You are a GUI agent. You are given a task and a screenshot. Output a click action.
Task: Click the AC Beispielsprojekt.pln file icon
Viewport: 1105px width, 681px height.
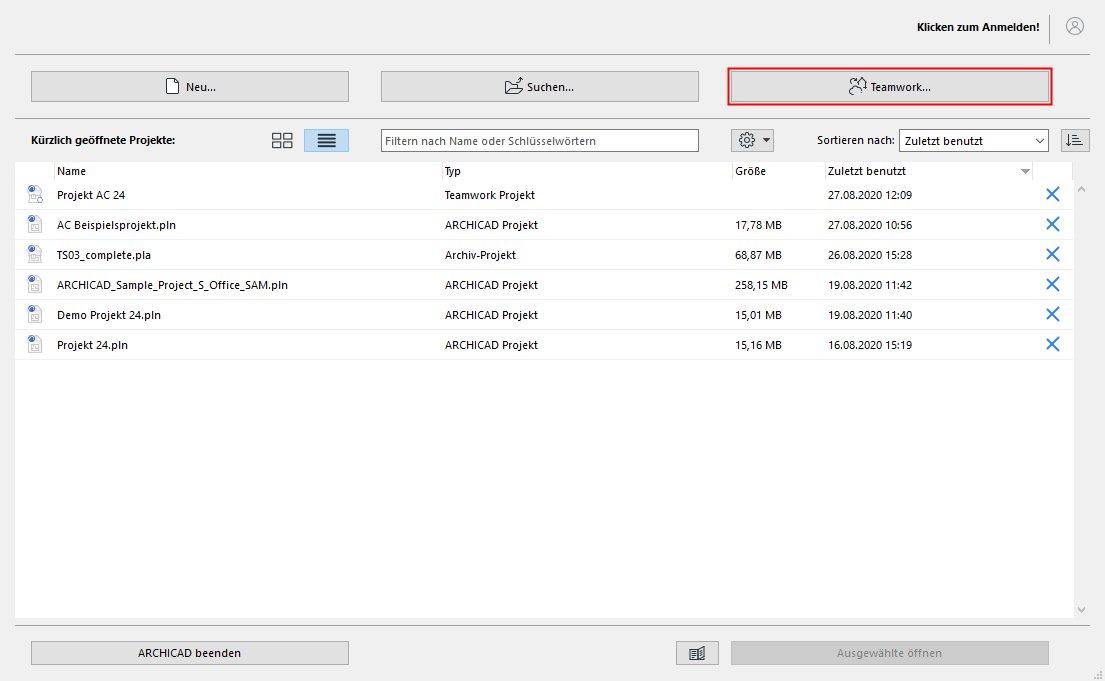click(35, 224)
